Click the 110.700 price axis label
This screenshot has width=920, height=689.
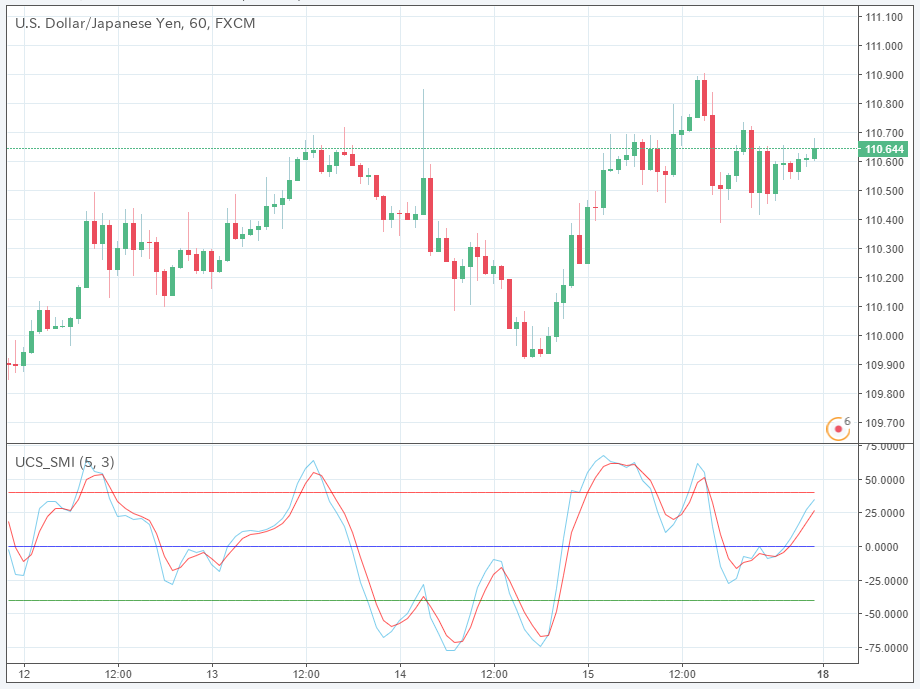(884, 133)
